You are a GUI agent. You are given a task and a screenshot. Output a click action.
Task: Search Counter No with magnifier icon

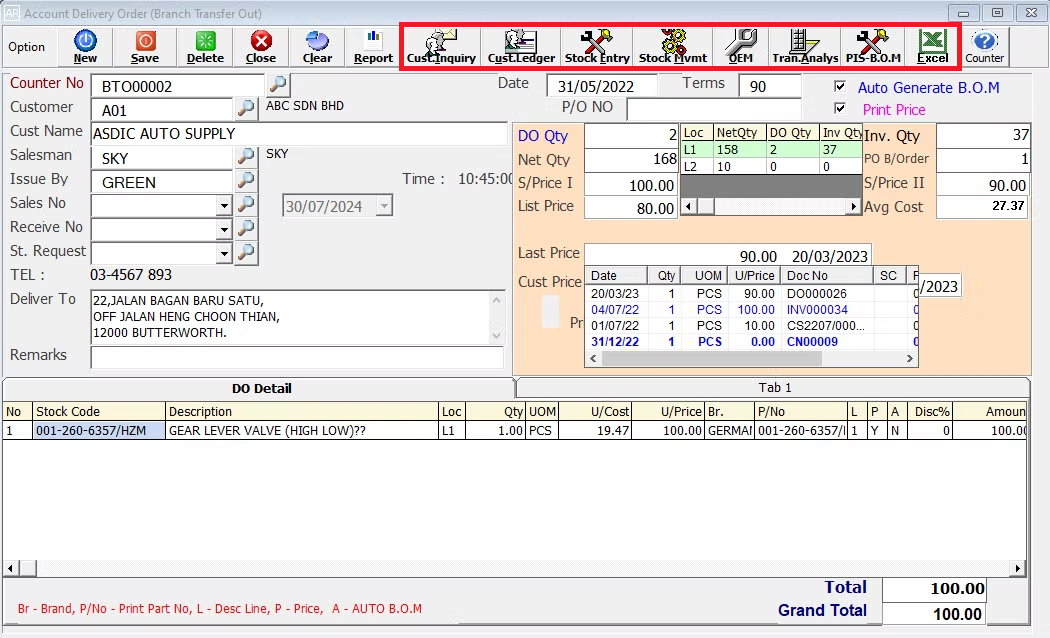278,84
